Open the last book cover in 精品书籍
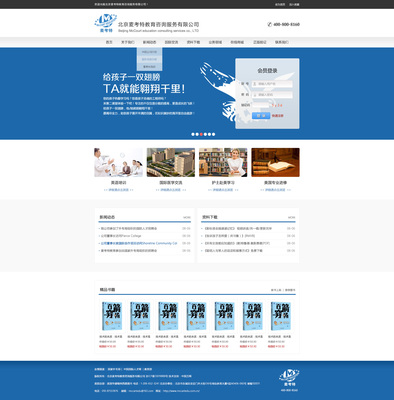The width and height of the screenshot is (394, 400). (281, 316)
